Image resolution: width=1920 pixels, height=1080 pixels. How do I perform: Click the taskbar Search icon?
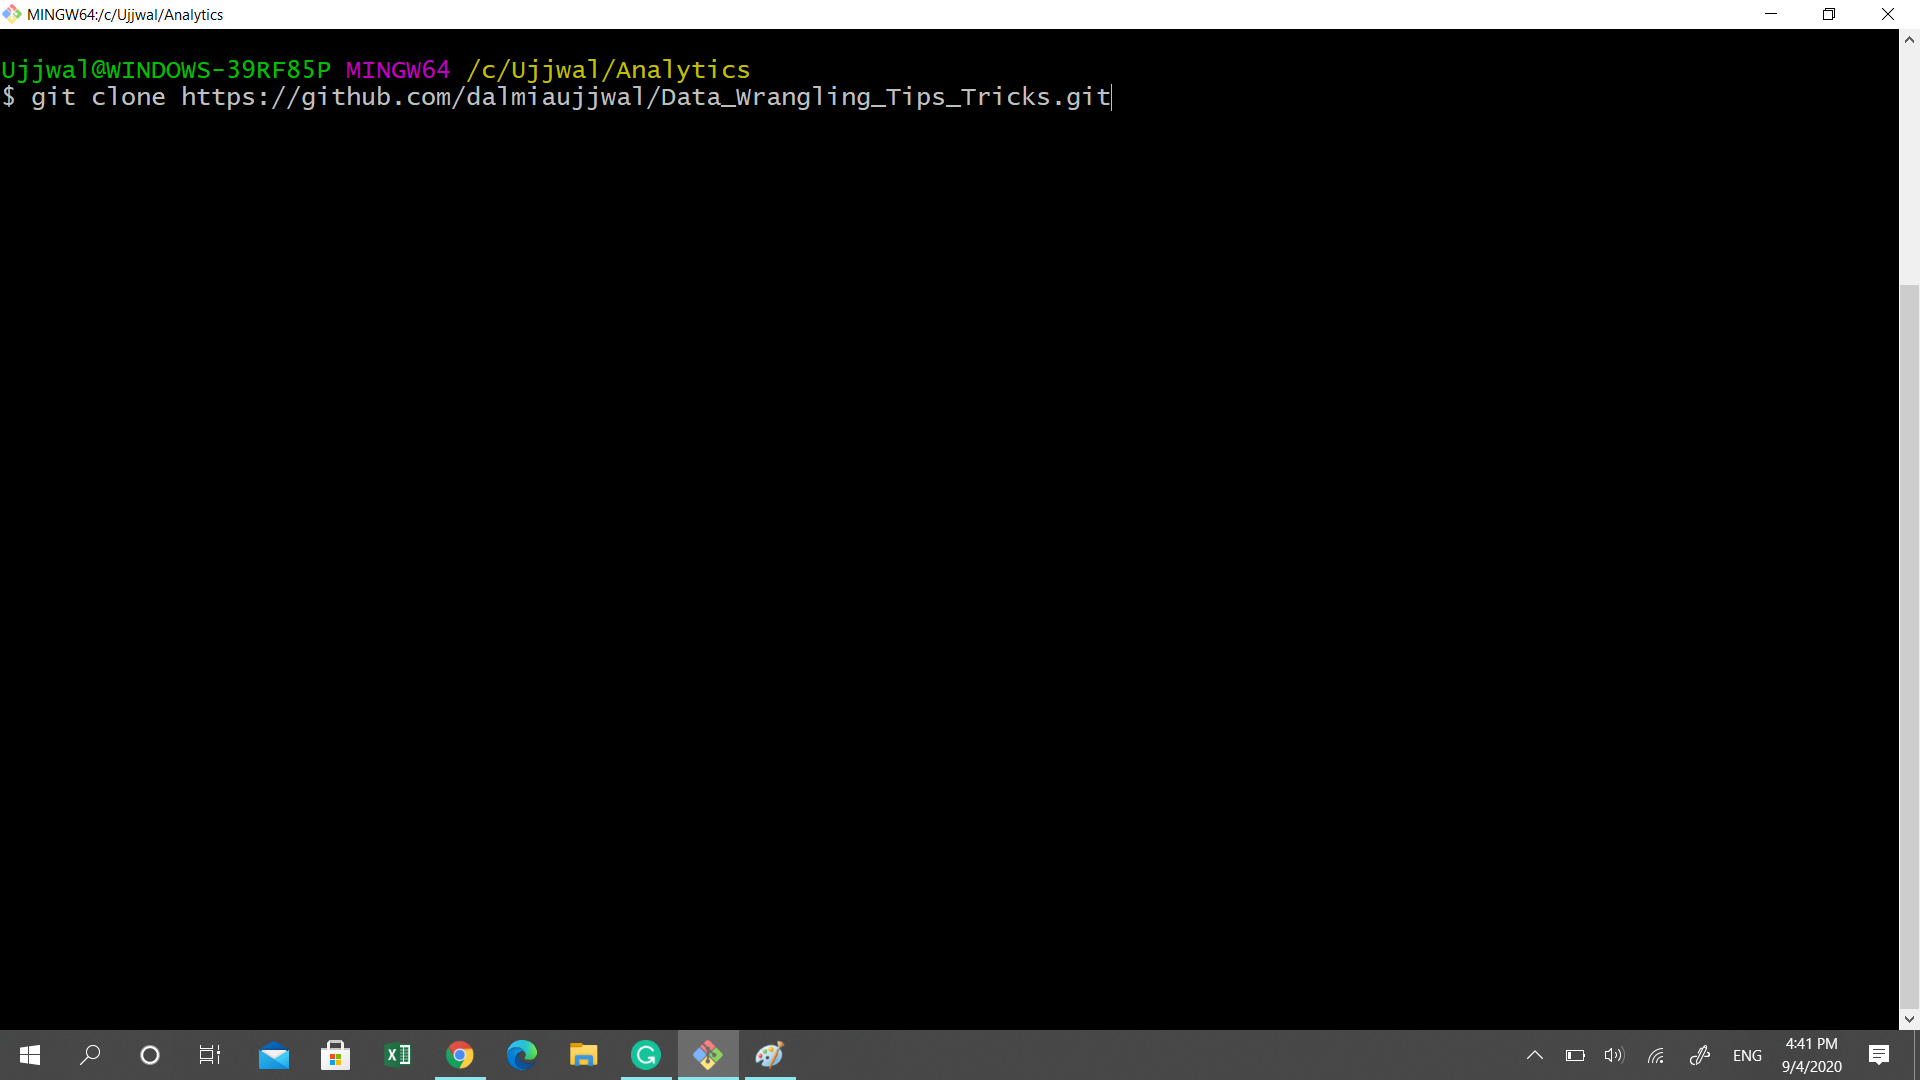[x=90, y=1055]
